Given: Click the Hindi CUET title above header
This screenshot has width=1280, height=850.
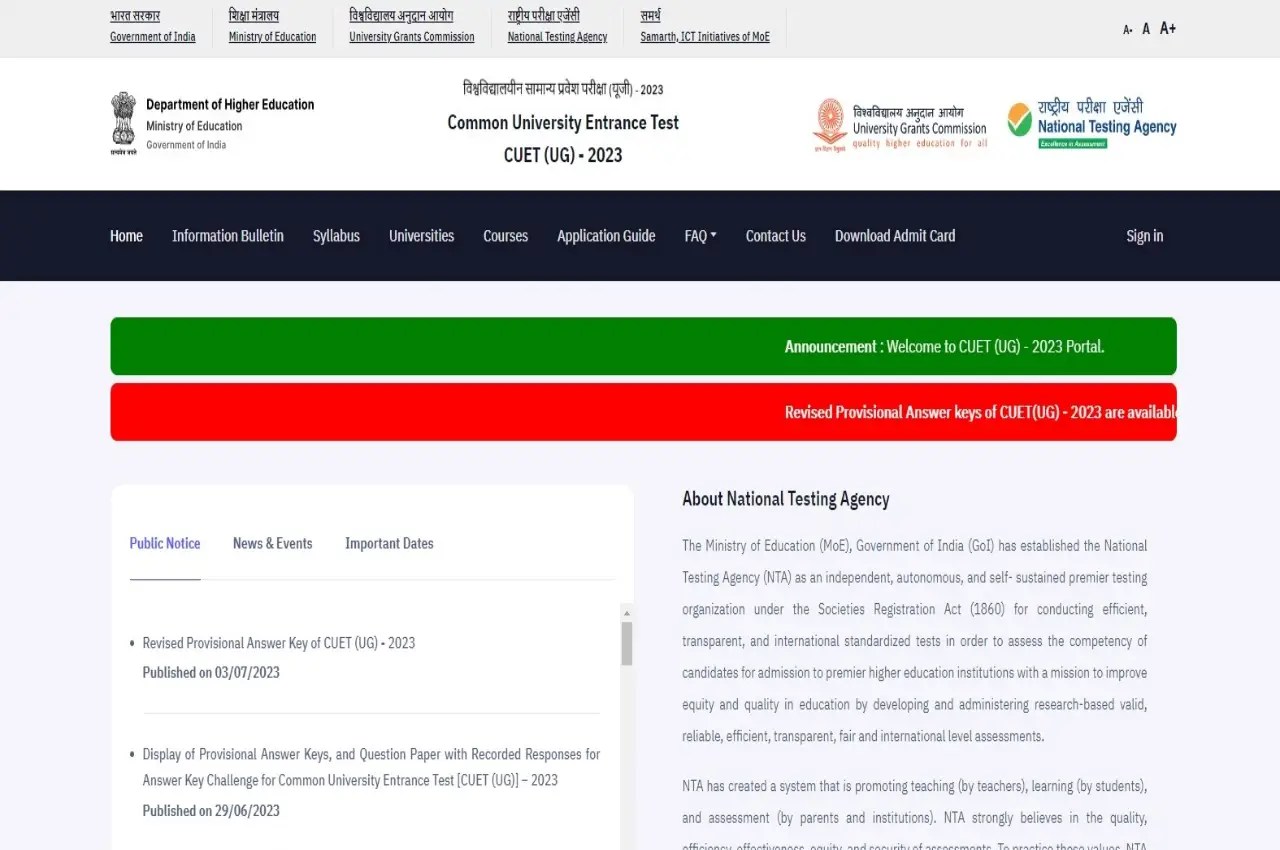Looking at the screenshot, I should tap(563, 89).
